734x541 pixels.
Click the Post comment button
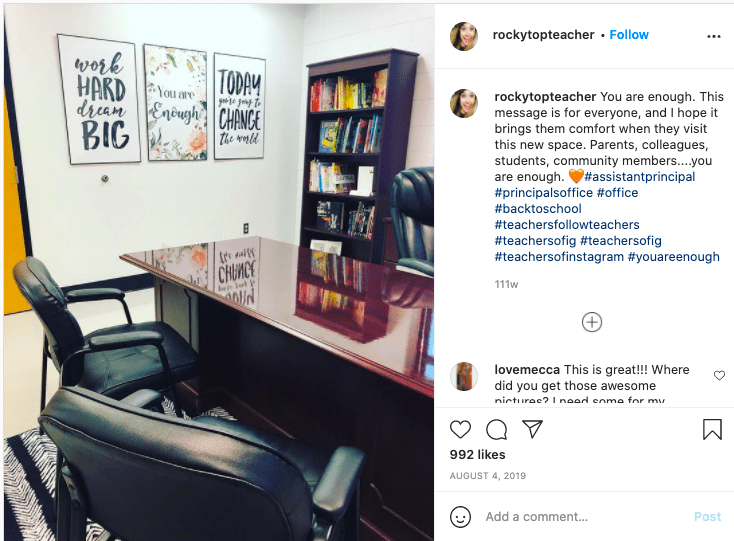coord(707,517)
